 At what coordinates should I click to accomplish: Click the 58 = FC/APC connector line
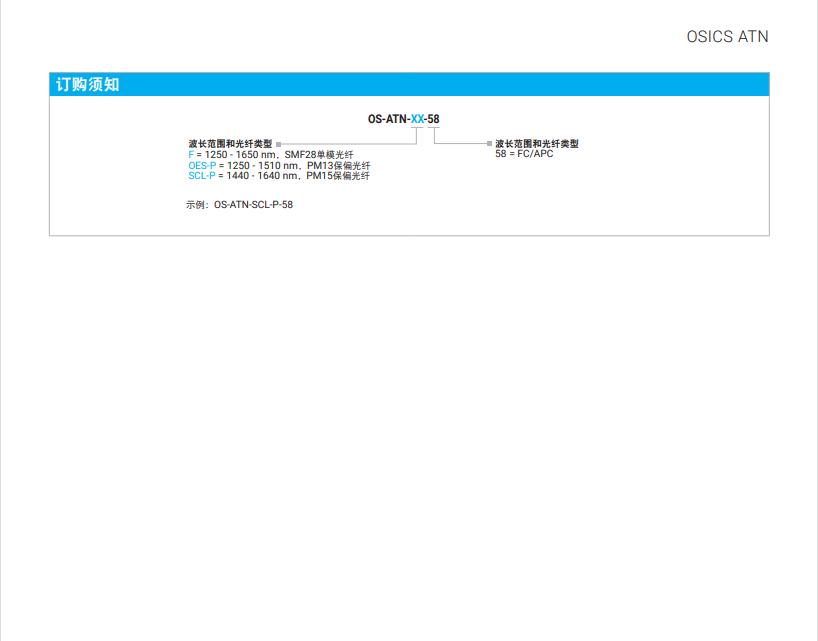524,154
